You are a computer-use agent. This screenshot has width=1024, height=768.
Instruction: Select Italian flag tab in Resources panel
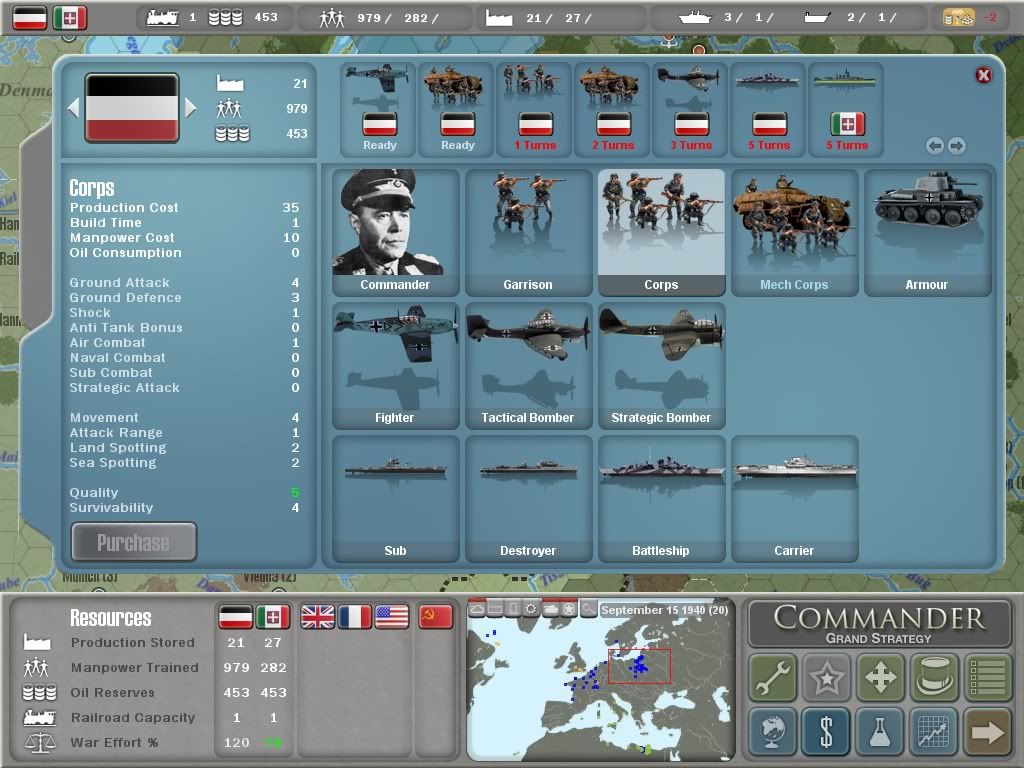point(272,616)
